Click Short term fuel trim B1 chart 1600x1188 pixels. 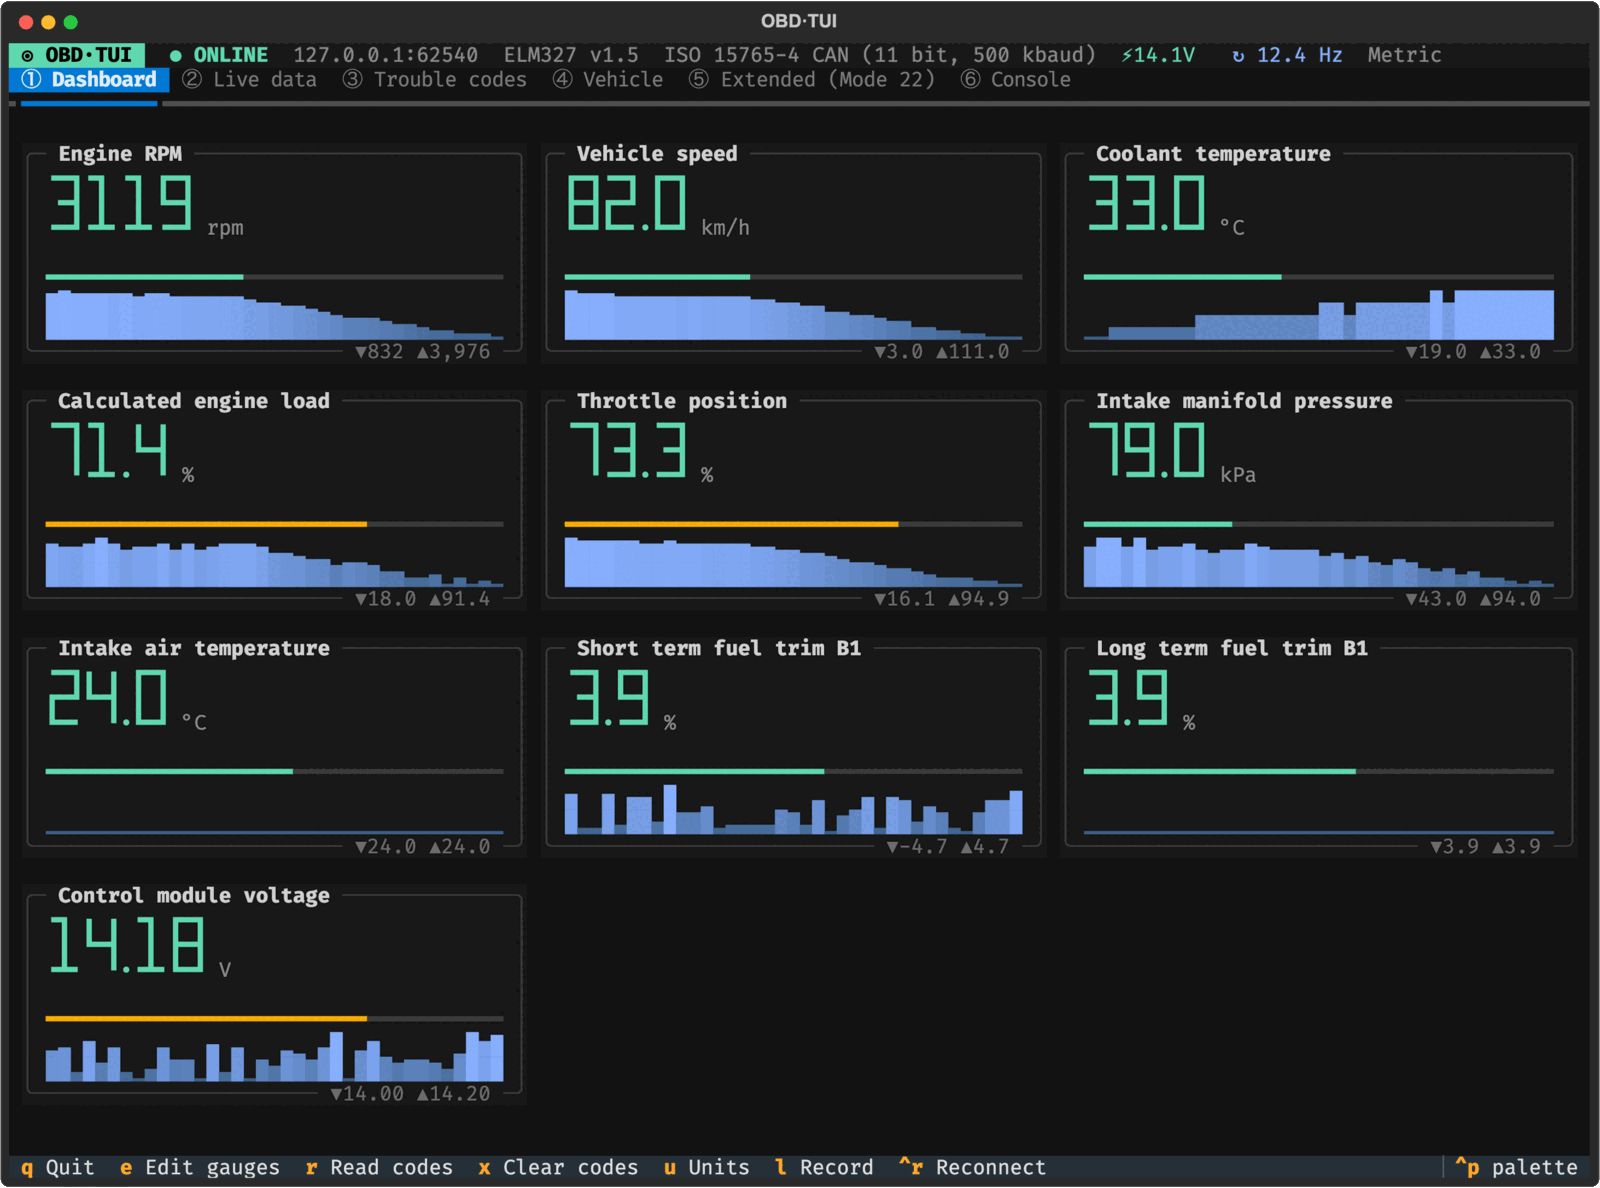[793, 809]
